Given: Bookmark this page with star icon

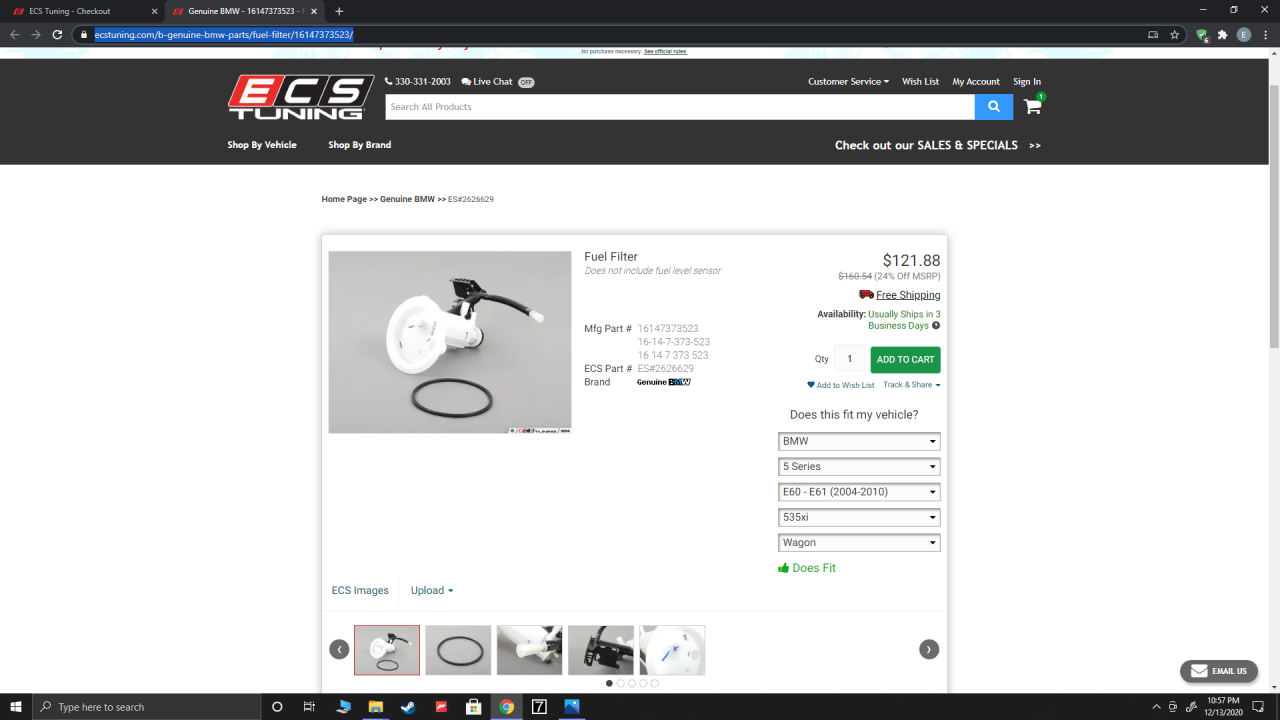Looking at the screenshot, I should [1175, 34].
